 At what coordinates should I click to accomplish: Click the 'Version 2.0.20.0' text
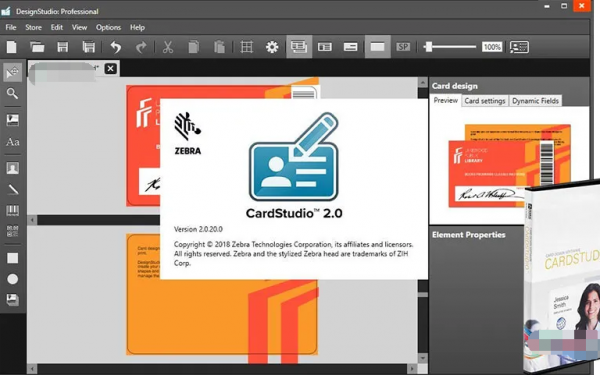198,229
